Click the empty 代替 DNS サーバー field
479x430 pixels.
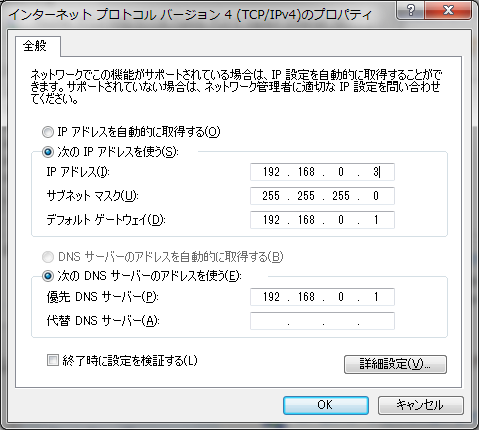click(x=322, y=321)
